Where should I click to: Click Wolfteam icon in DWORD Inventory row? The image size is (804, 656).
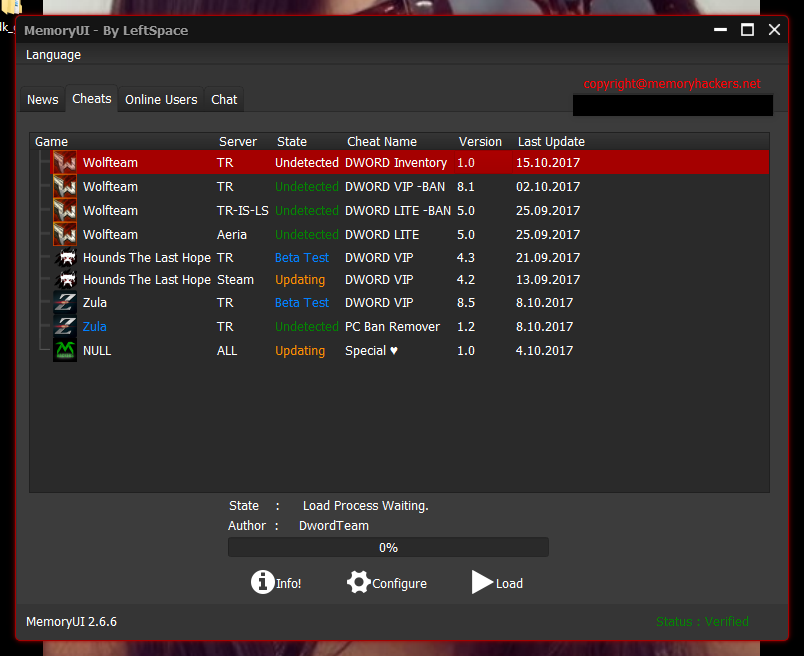(65, 163)
